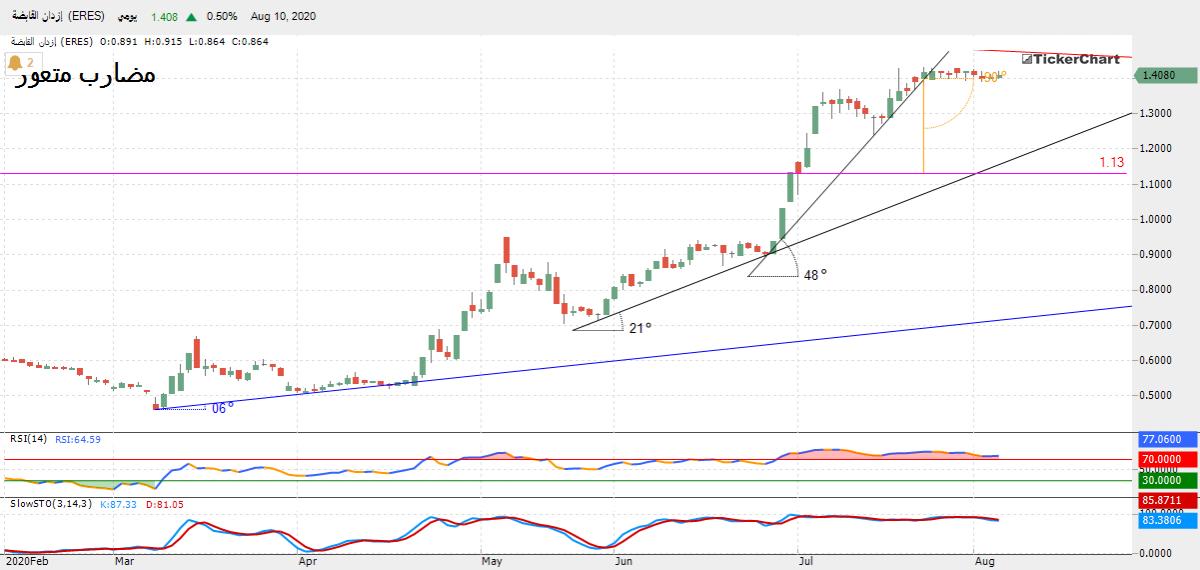The image size is (1200, 570).
Task: Select the blue 06° angle annotation
Action: click(222, 408)
